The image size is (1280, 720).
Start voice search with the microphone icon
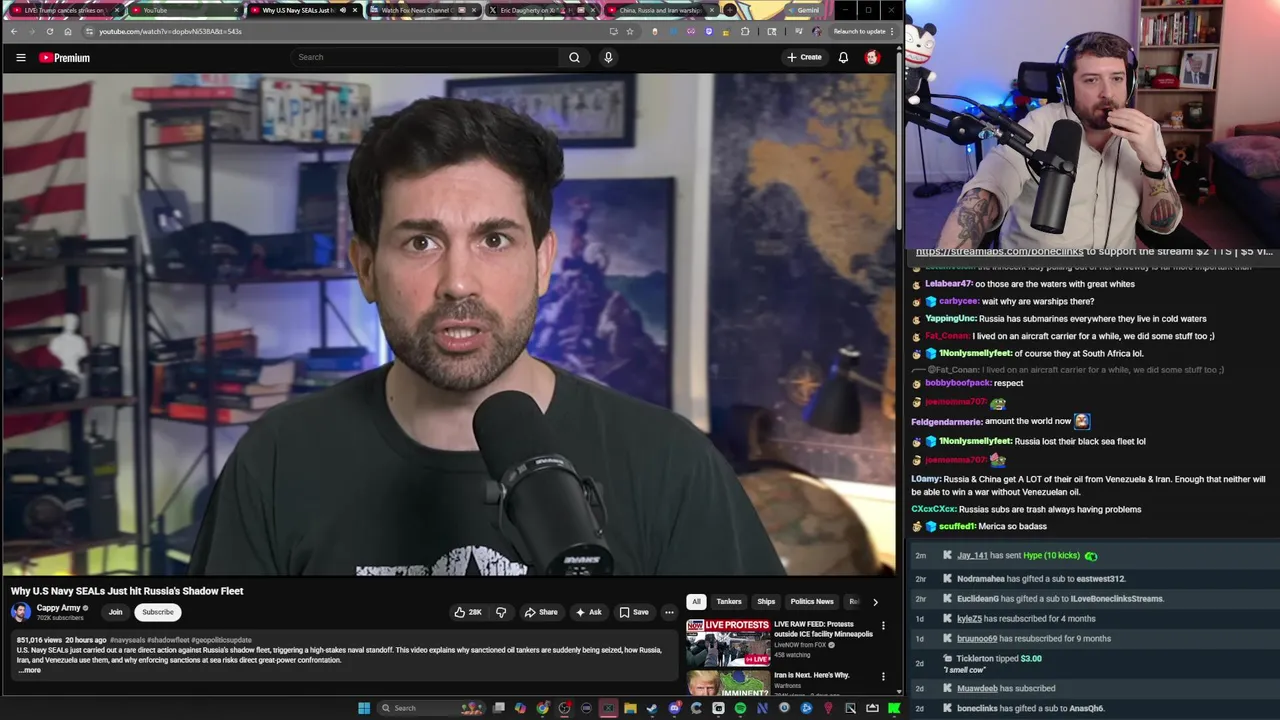(608, 57)
